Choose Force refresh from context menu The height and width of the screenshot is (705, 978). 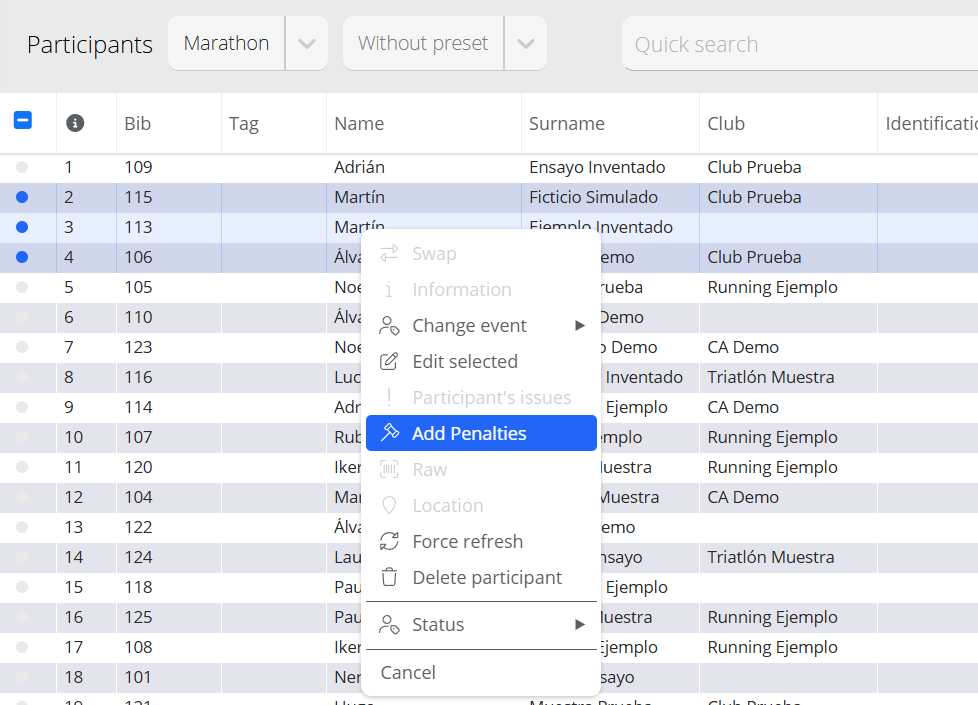482,541
